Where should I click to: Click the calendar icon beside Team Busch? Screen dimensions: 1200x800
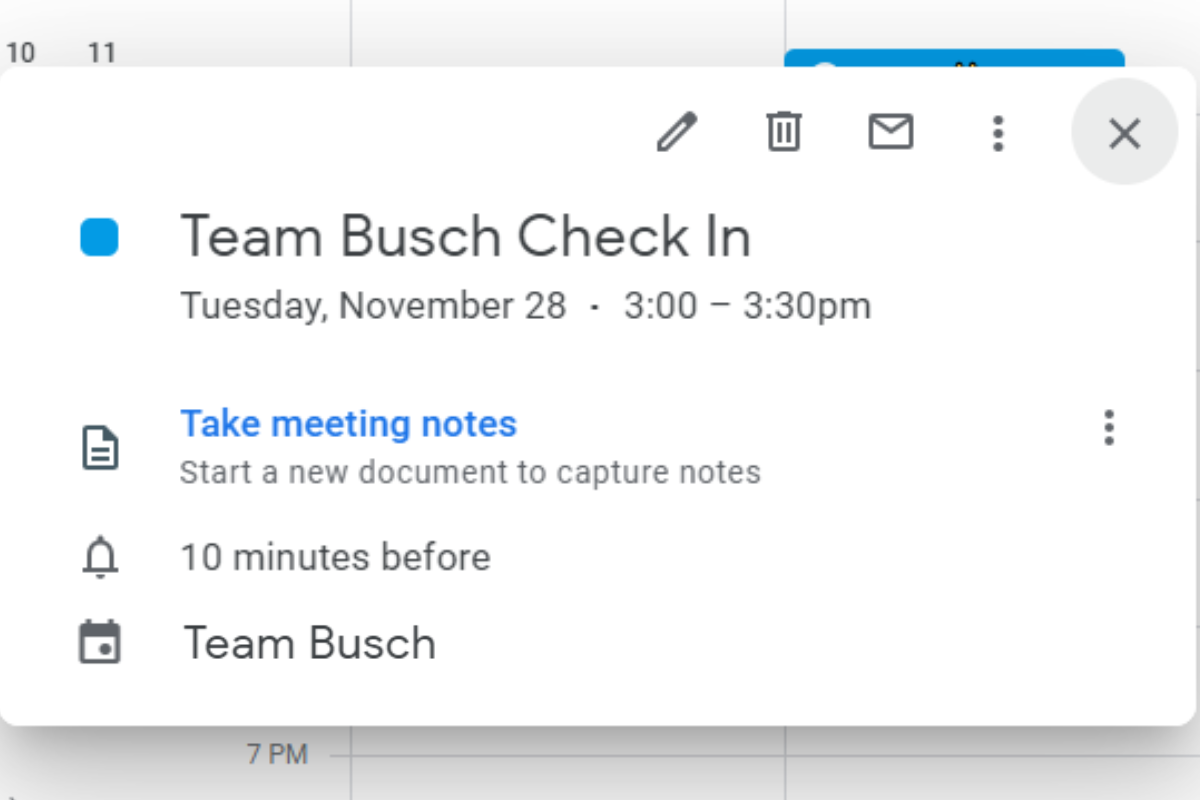point(99,643)
